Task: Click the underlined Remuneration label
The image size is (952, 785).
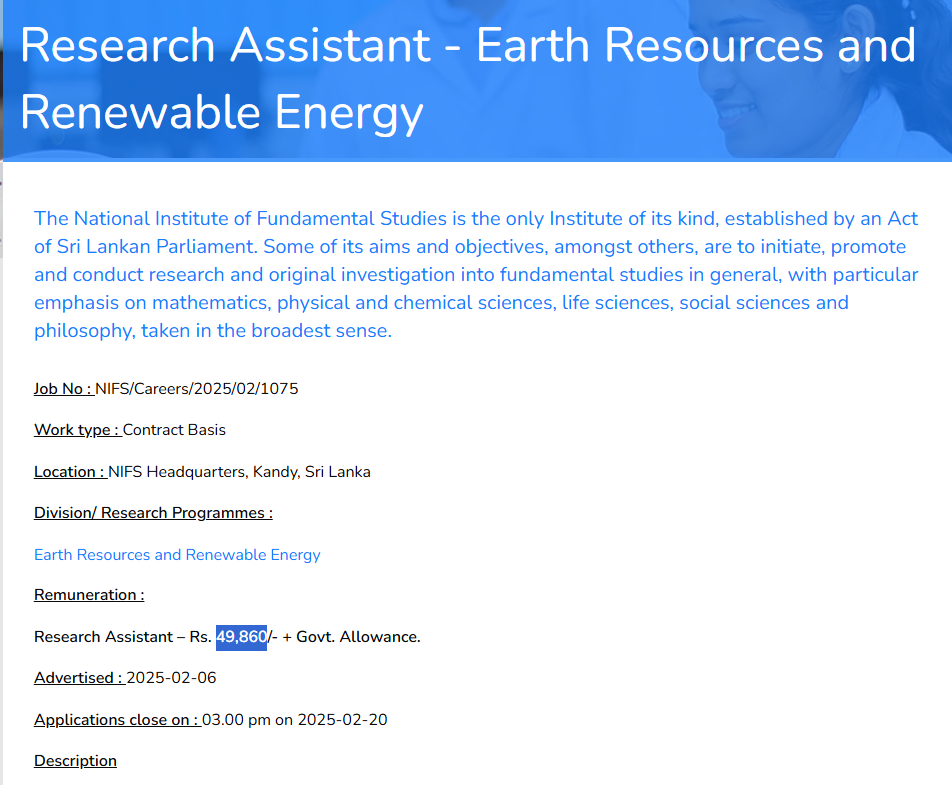Action: point(89,595)
